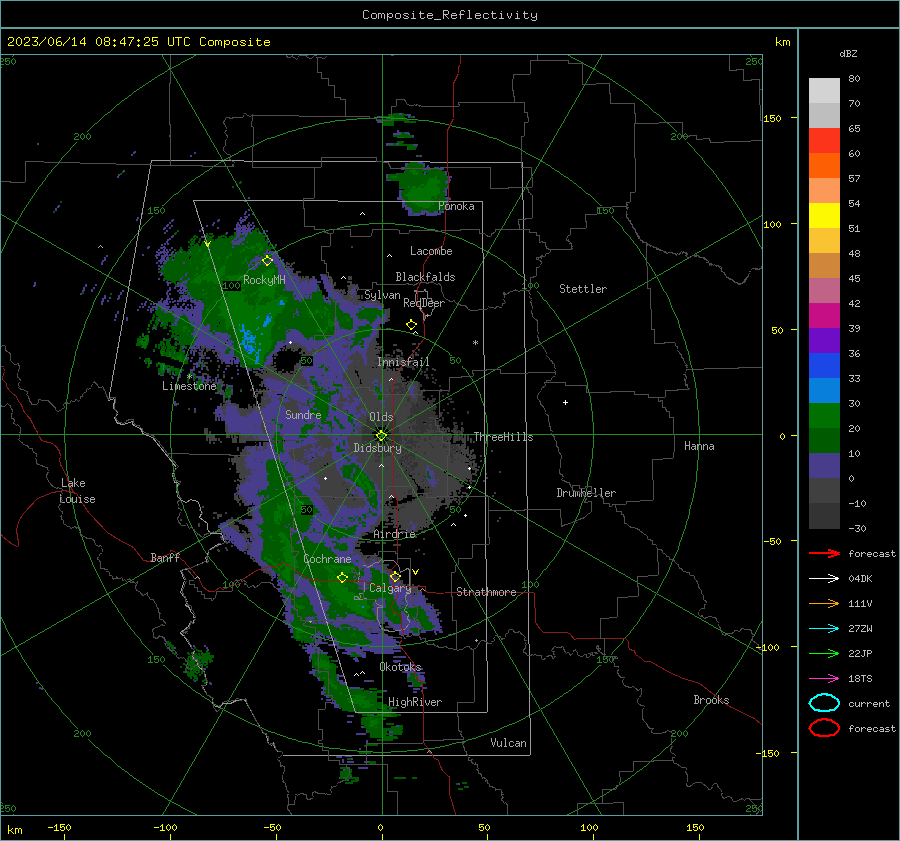Click the Ponoka town label

[456, 206]
